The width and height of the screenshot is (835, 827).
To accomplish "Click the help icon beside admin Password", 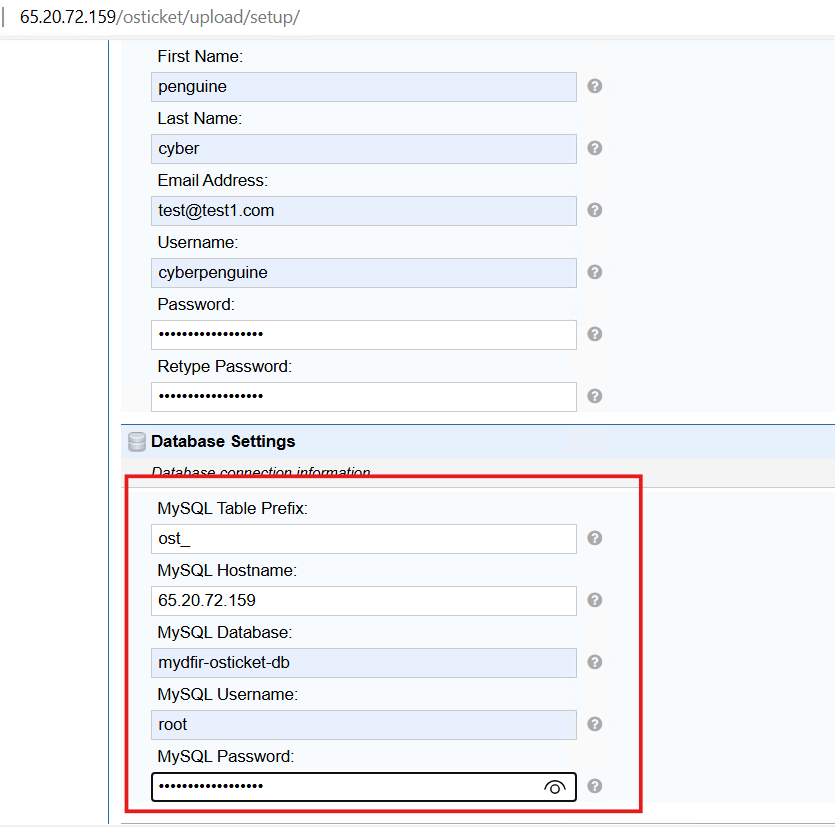I will 594,334.
